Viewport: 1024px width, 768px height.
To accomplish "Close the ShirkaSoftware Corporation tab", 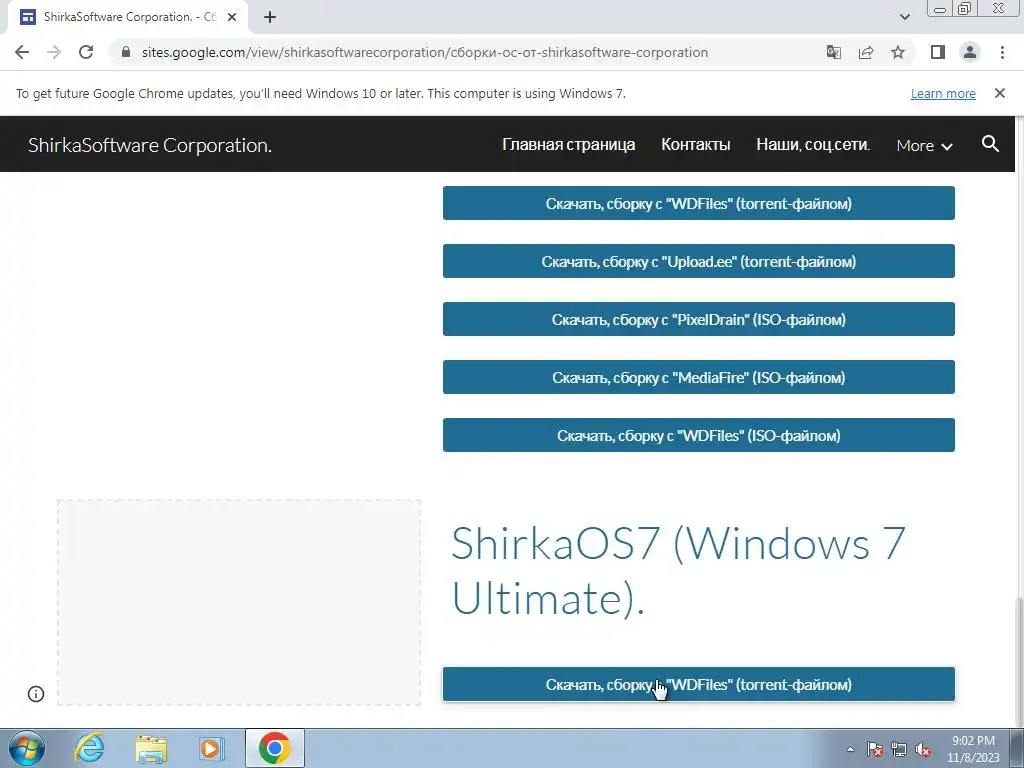I will click(232, 17).
